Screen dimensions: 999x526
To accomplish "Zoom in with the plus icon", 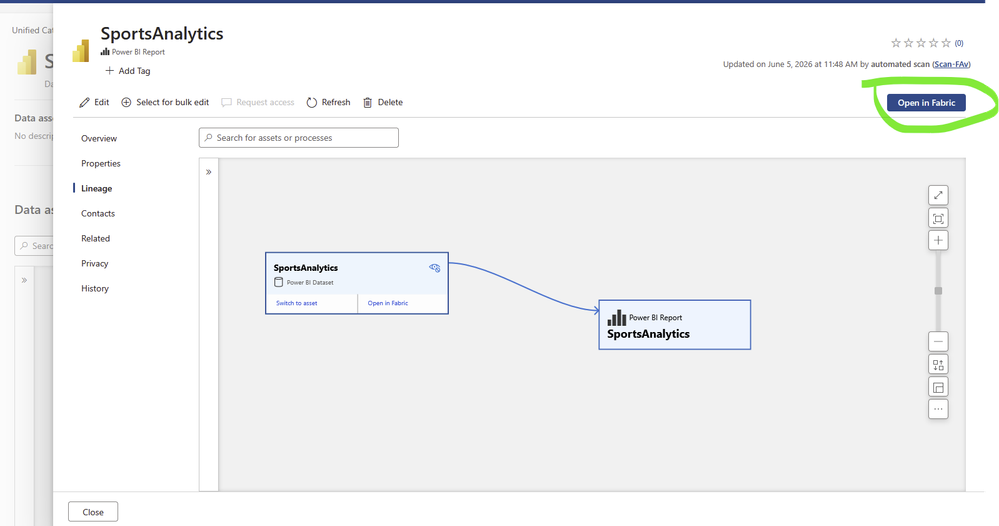I will click(x=938, y=241).
